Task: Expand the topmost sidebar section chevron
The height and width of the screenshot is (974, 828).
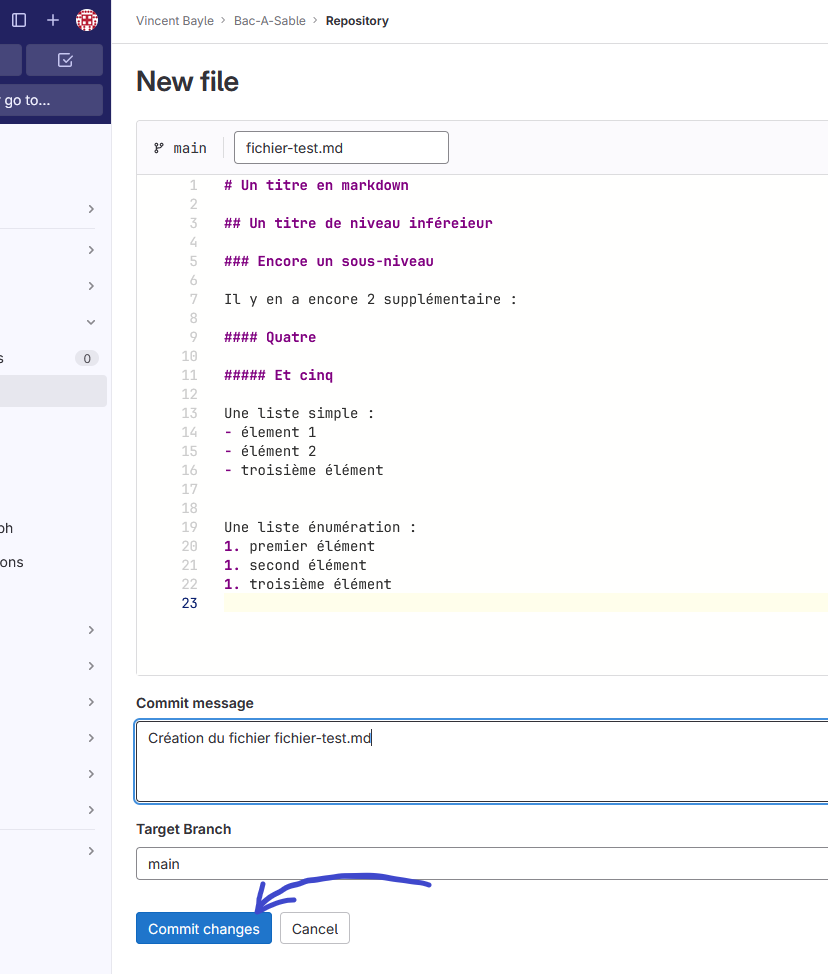Action: click(x=90, y=209)
